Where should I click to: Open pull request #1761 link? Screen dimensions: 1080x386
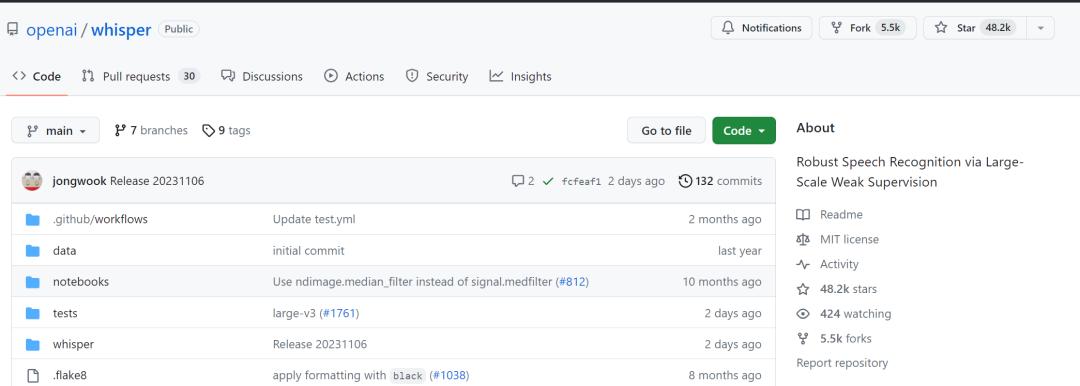point(338,313)
